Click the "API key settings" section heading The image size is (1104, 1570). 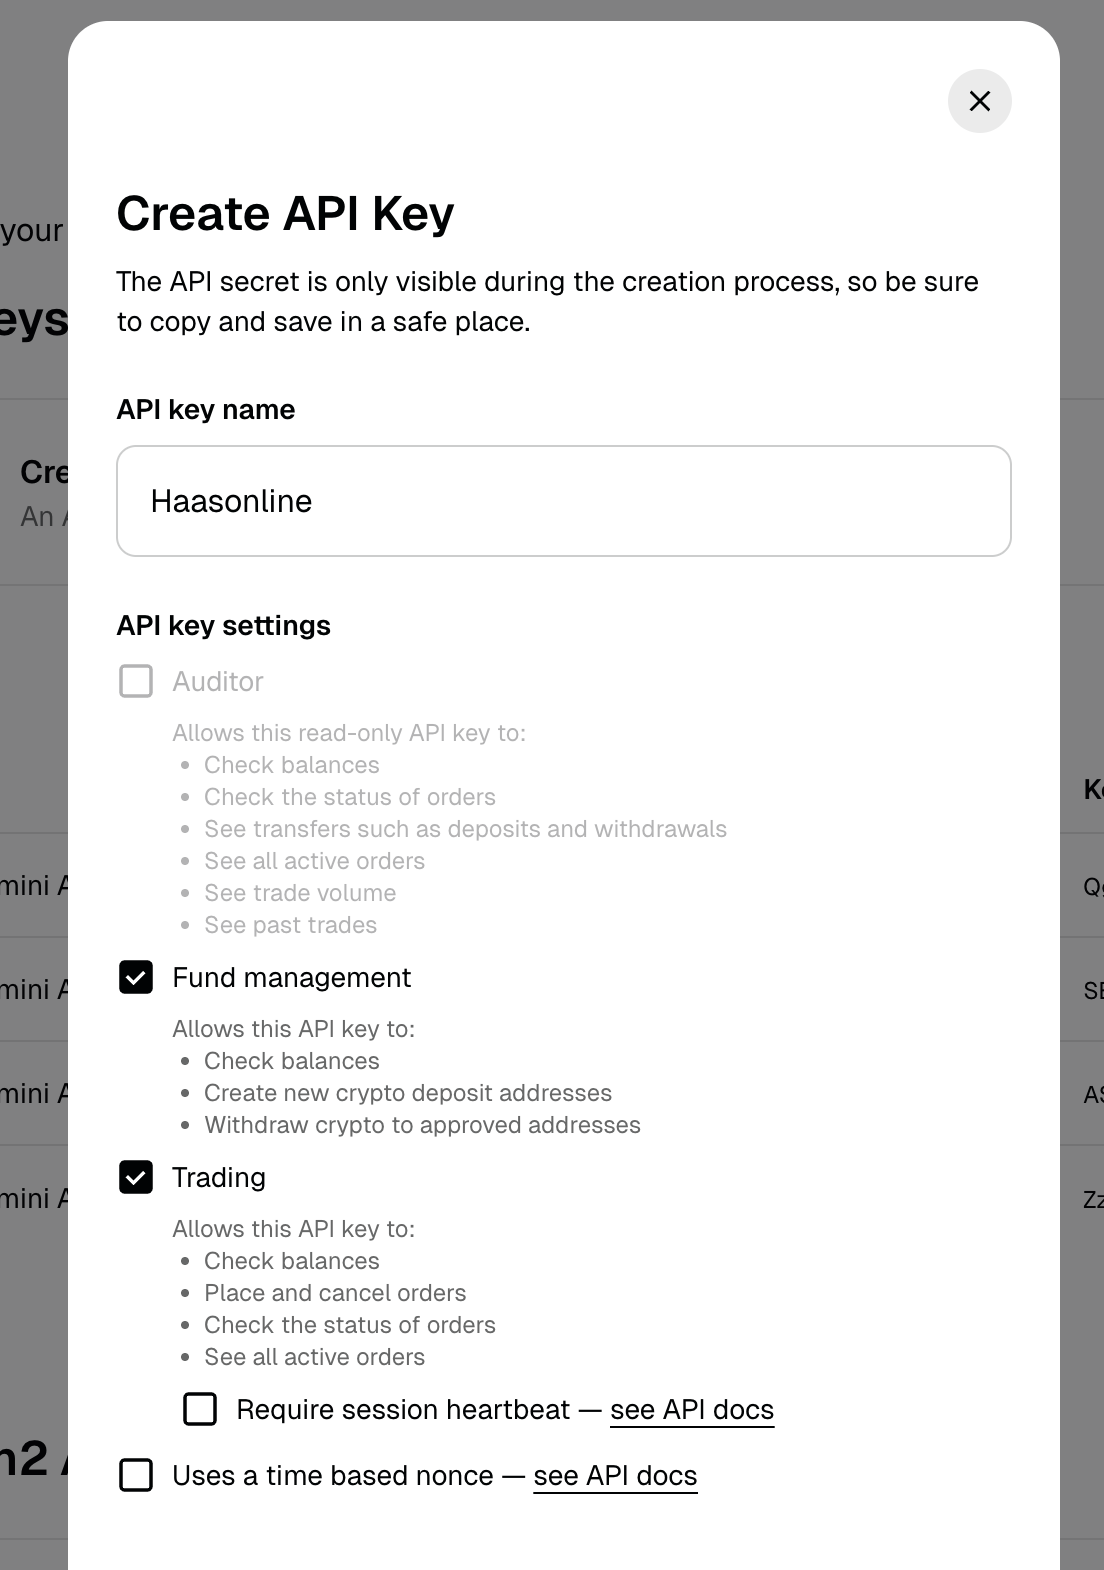[x=223, y=625]
